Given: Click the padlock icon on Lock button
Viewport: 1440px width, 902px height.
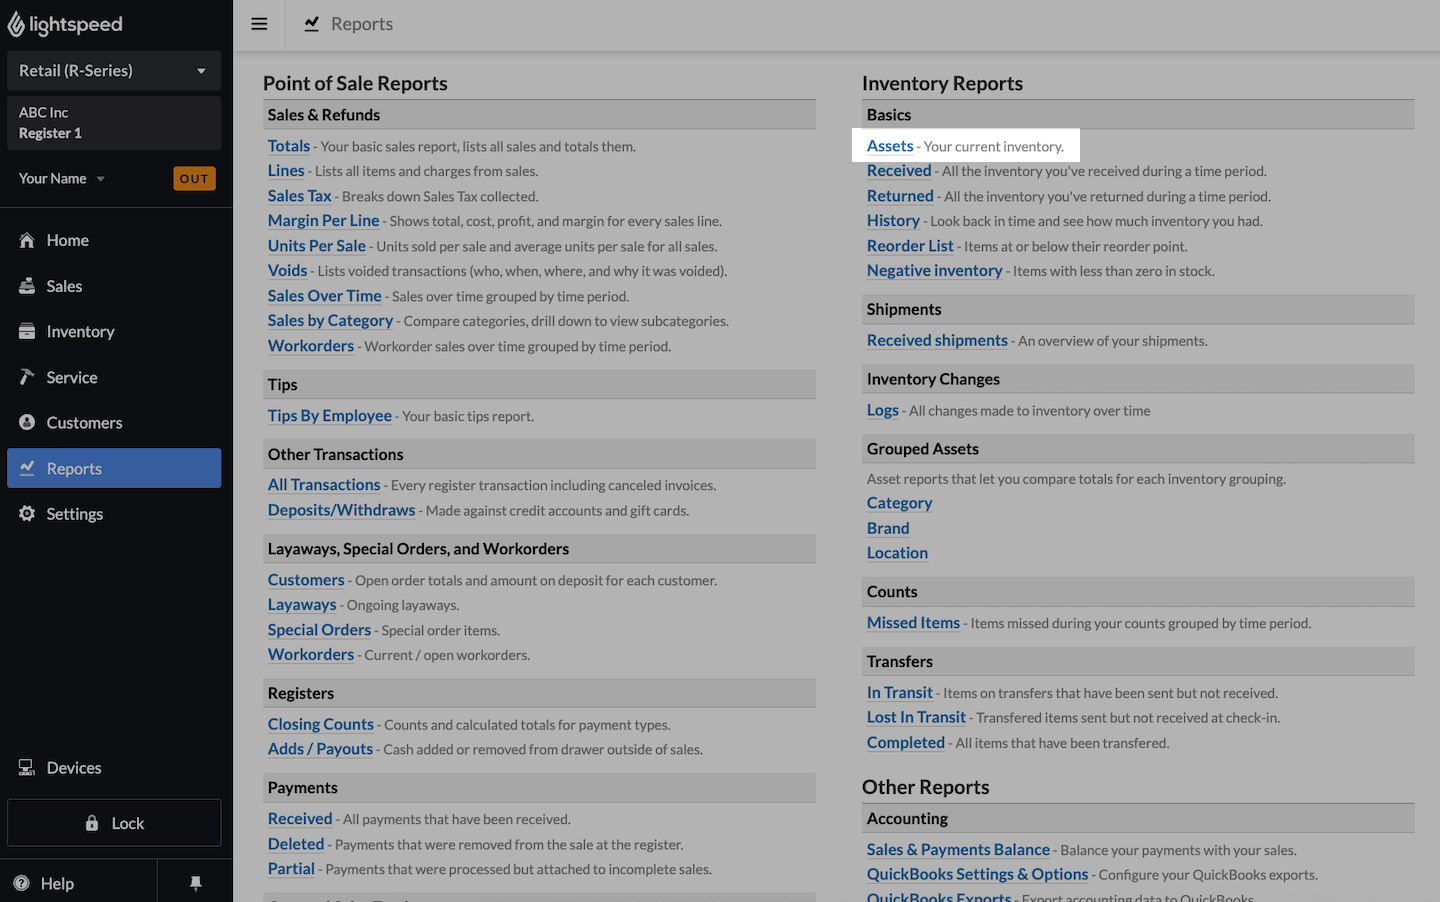Looking at the screenshot, I should [x=92, y=823].
